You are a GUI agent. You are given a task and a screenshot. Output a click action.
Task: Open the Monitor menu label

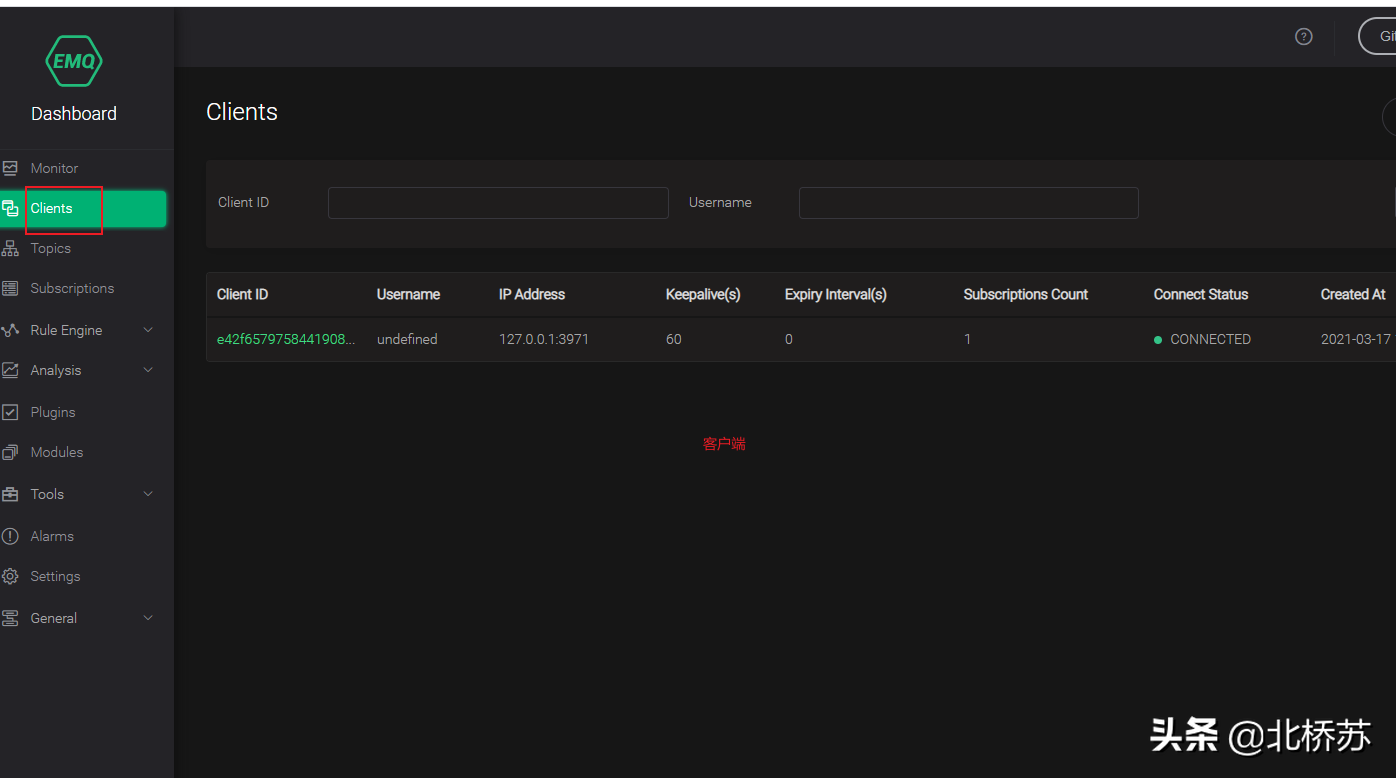coord(54,168)
